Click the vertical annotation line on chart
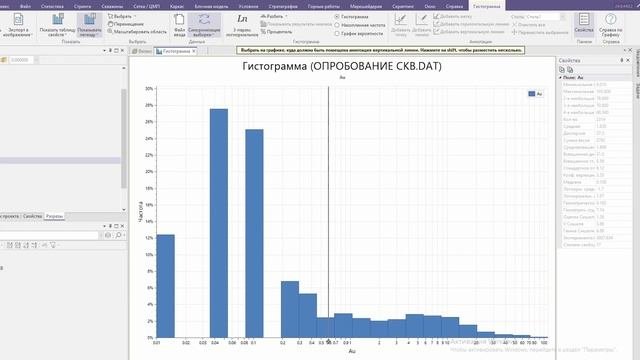Screen dimensions: 640x360 (x=328, y=212)
